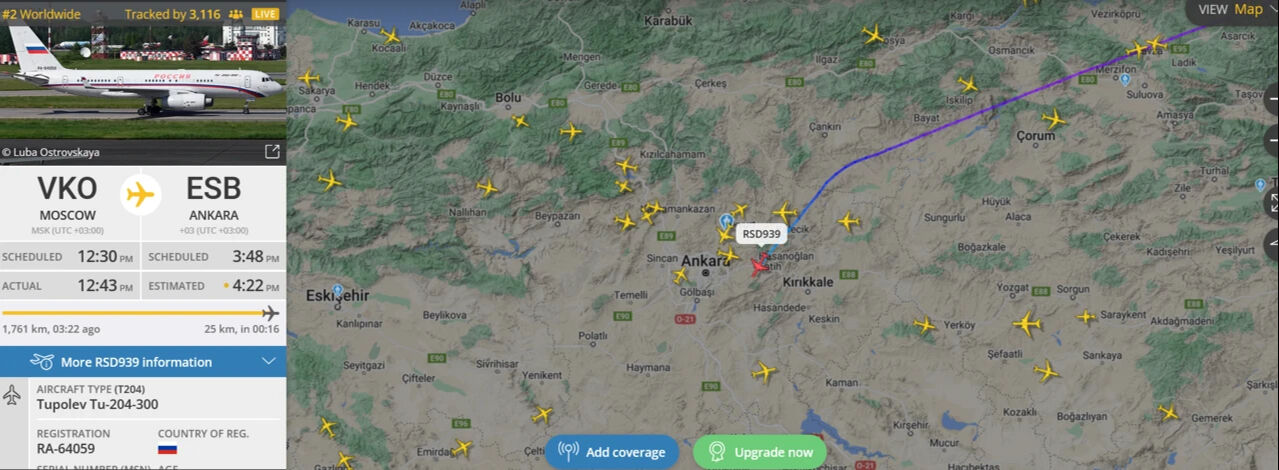Expand More RSD939 information chevron
Screen dimensions: 1279x470
tap(268, 361)
